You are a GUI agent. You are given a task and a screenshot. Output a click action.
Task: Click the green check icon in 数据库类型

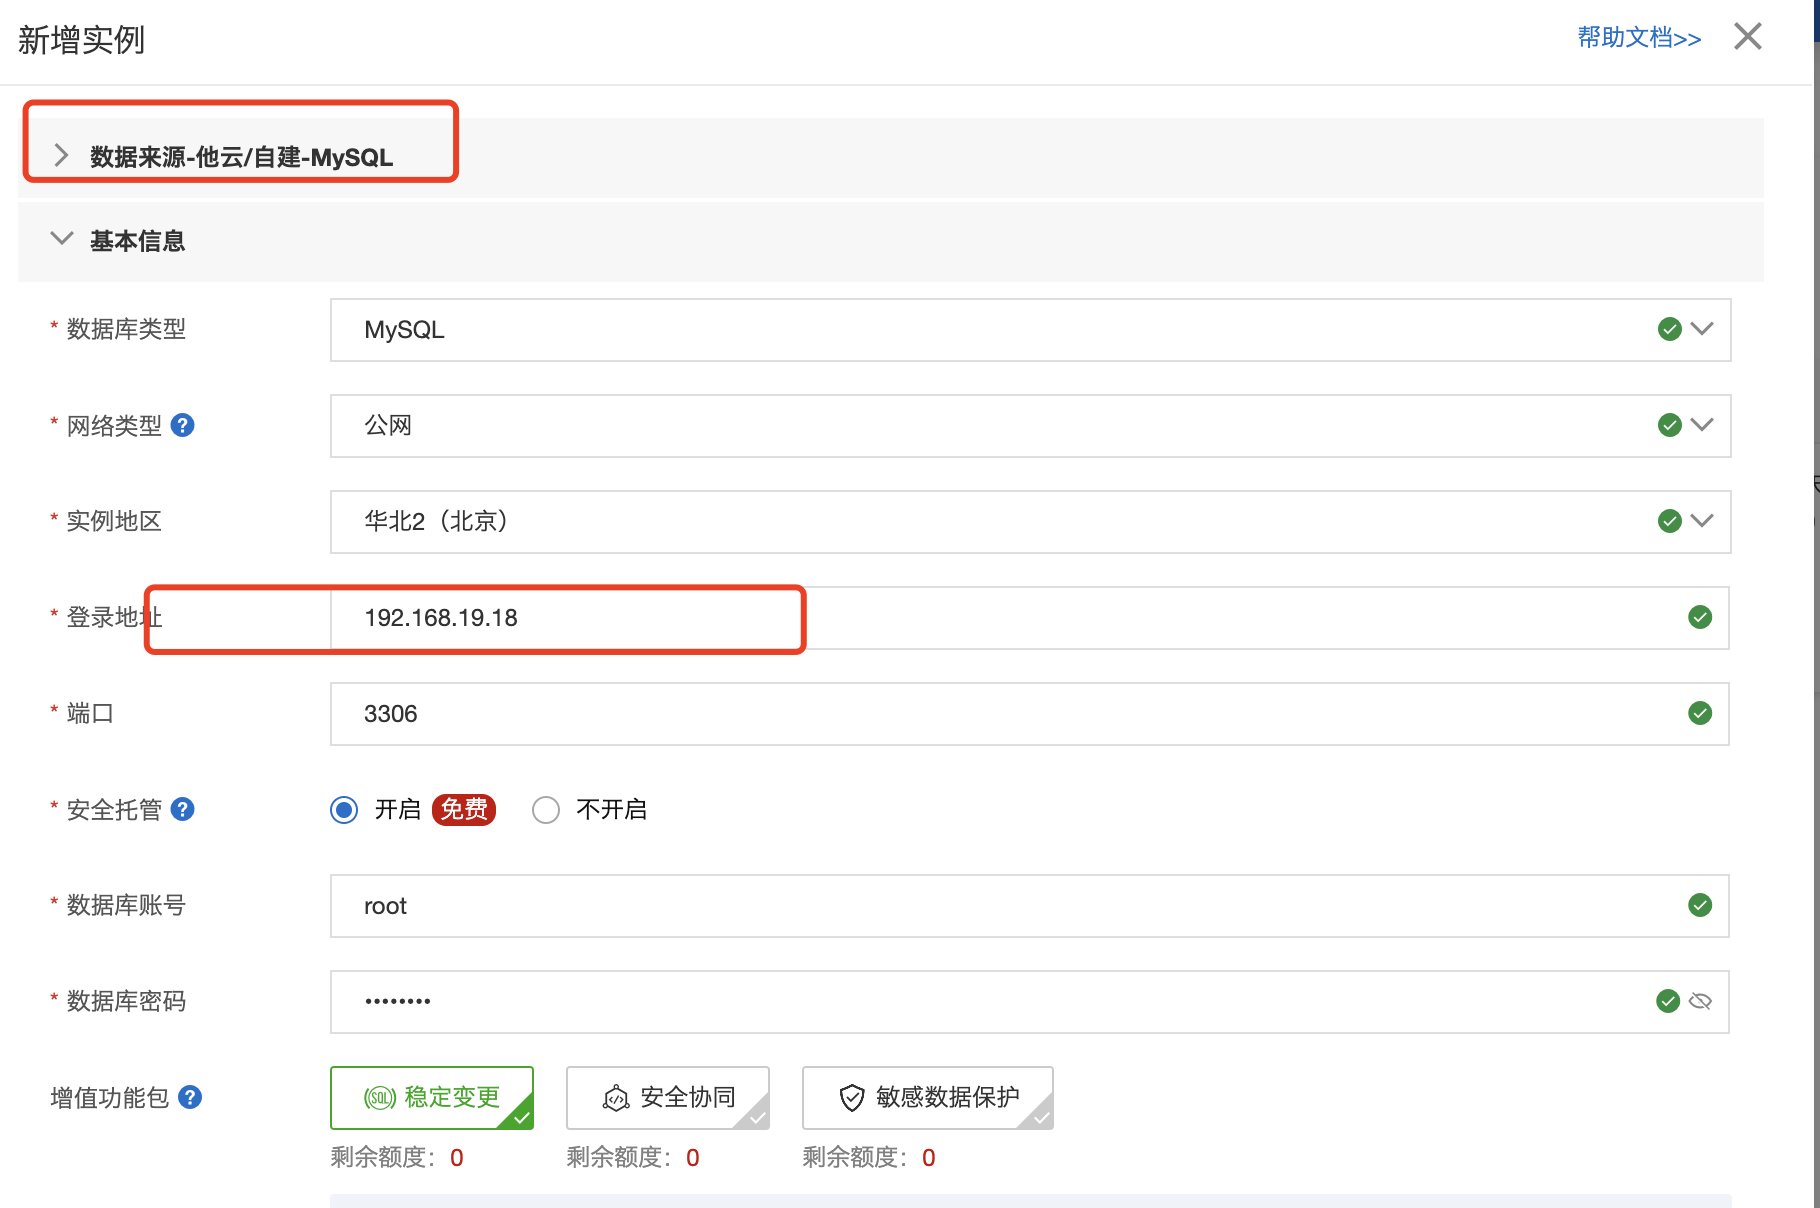tap(1669, 329)
